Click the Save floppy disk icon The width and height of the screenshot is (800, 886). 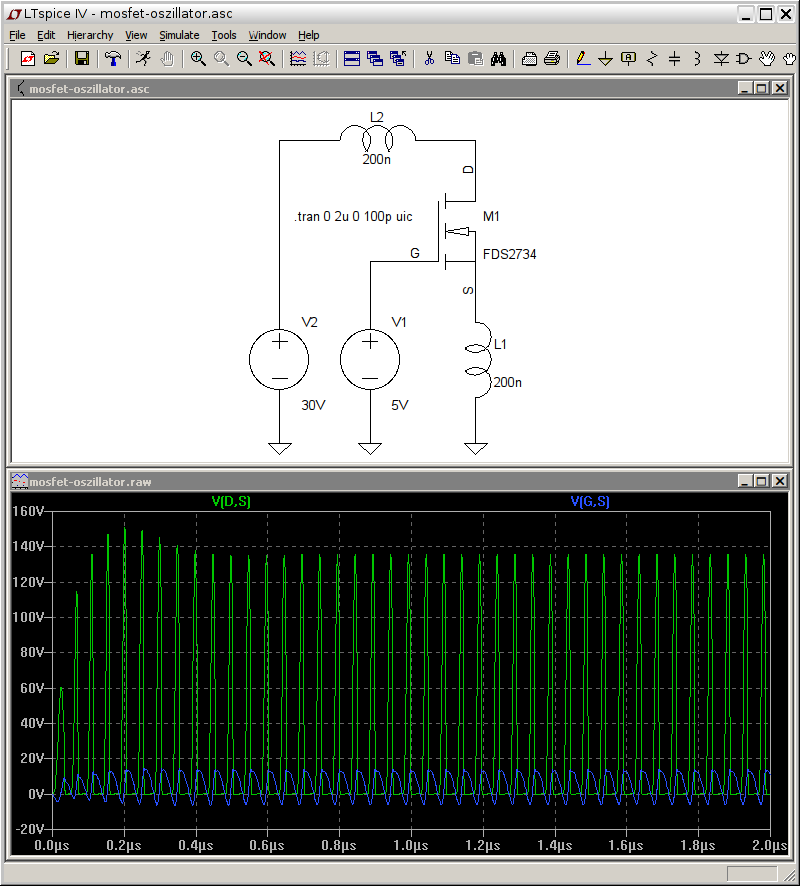click(82, 58)
